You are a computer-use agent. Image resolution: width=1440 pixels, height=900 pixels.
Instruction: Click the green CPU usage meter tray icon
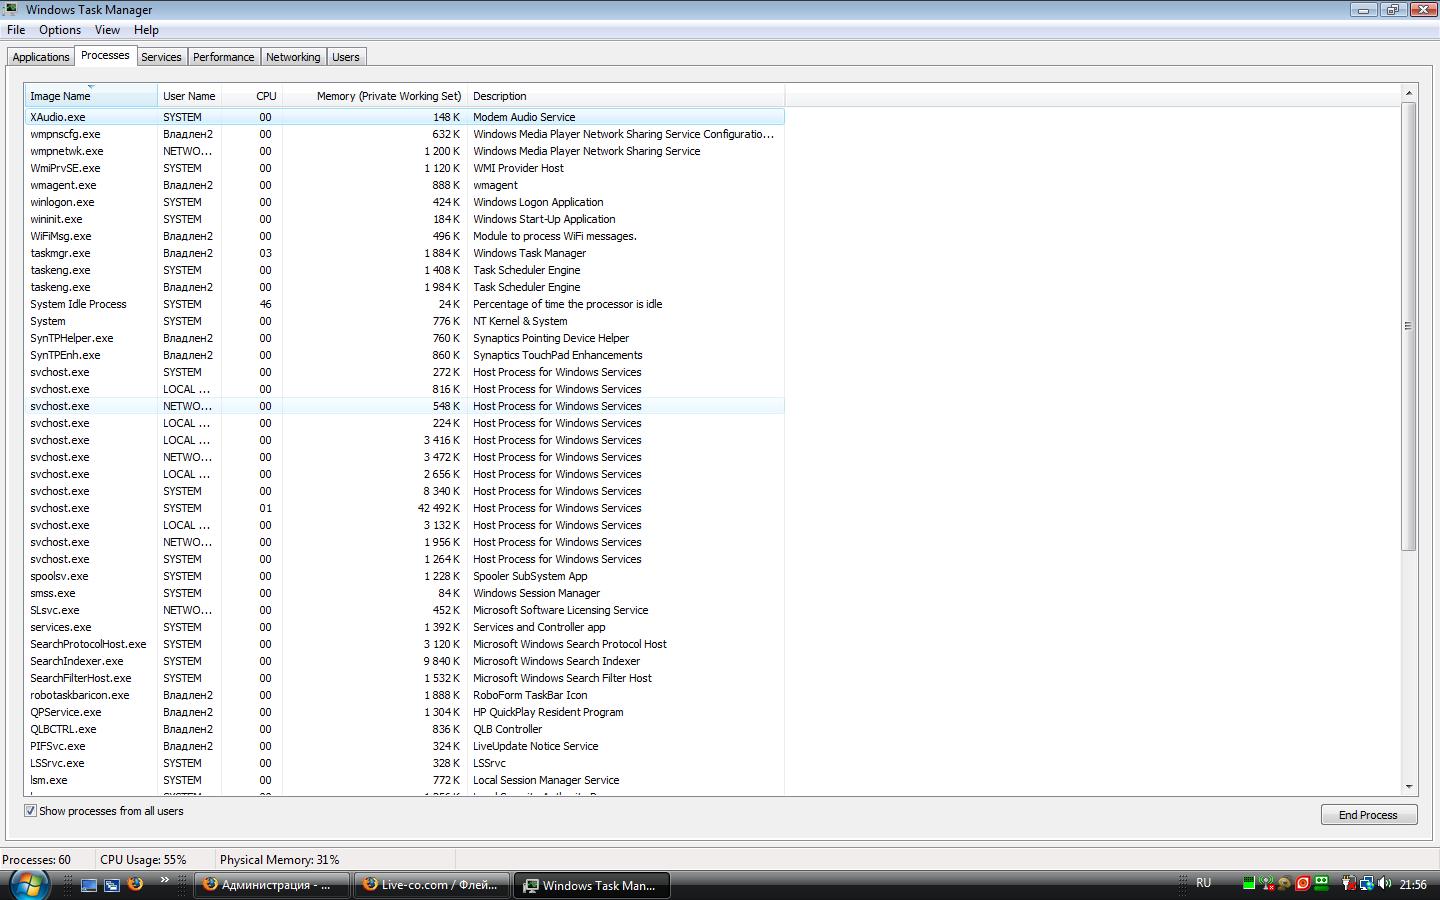point(1248,884)
